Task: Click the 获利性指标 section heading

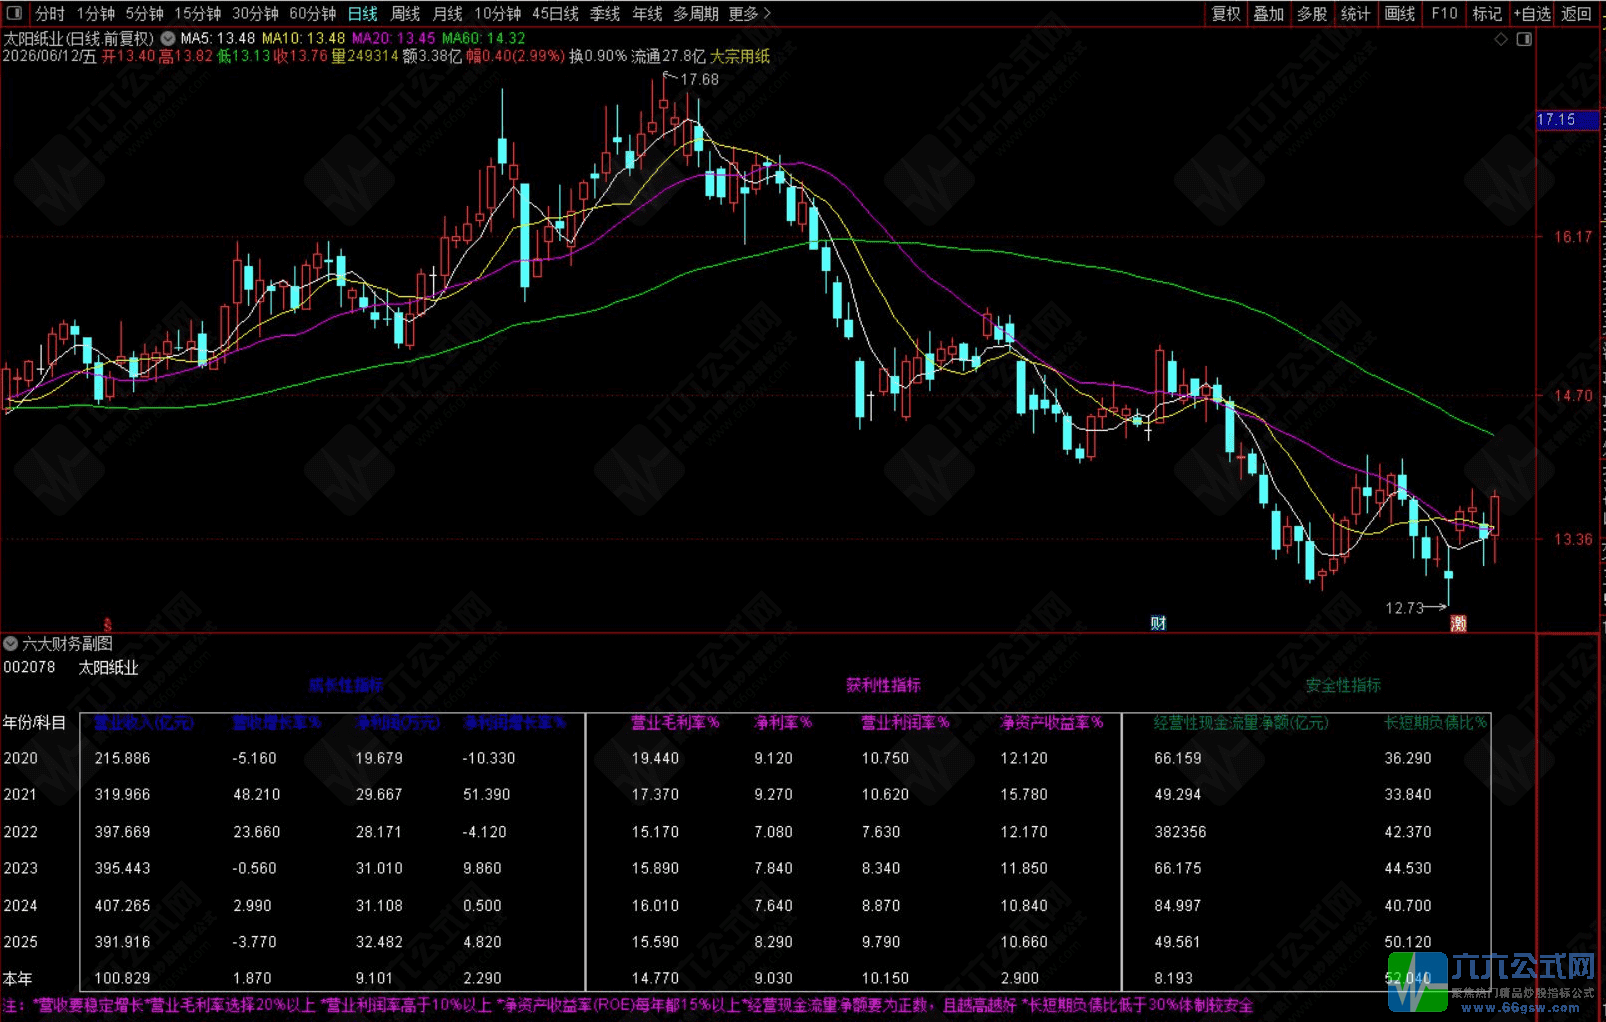Action: 883,685
